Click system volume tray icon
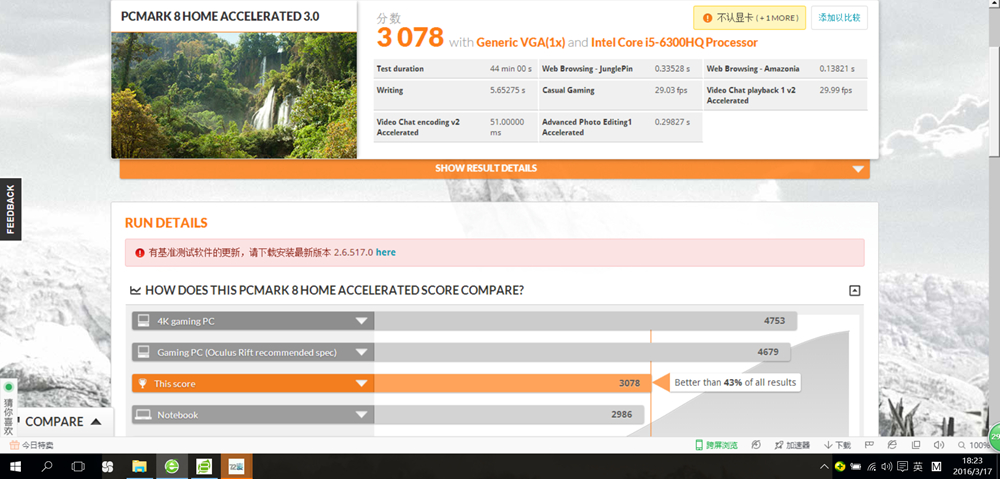This screenshot has height=479, width=1000. [886, 467]
